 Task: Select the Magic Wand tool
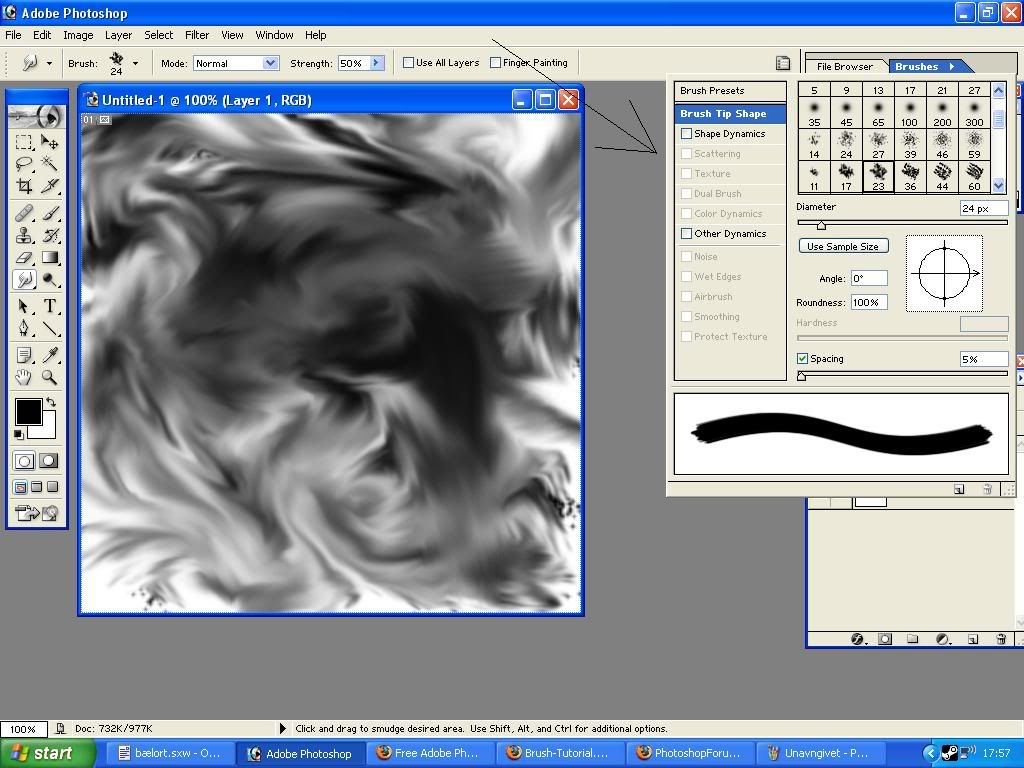click(x=49, y=164)
